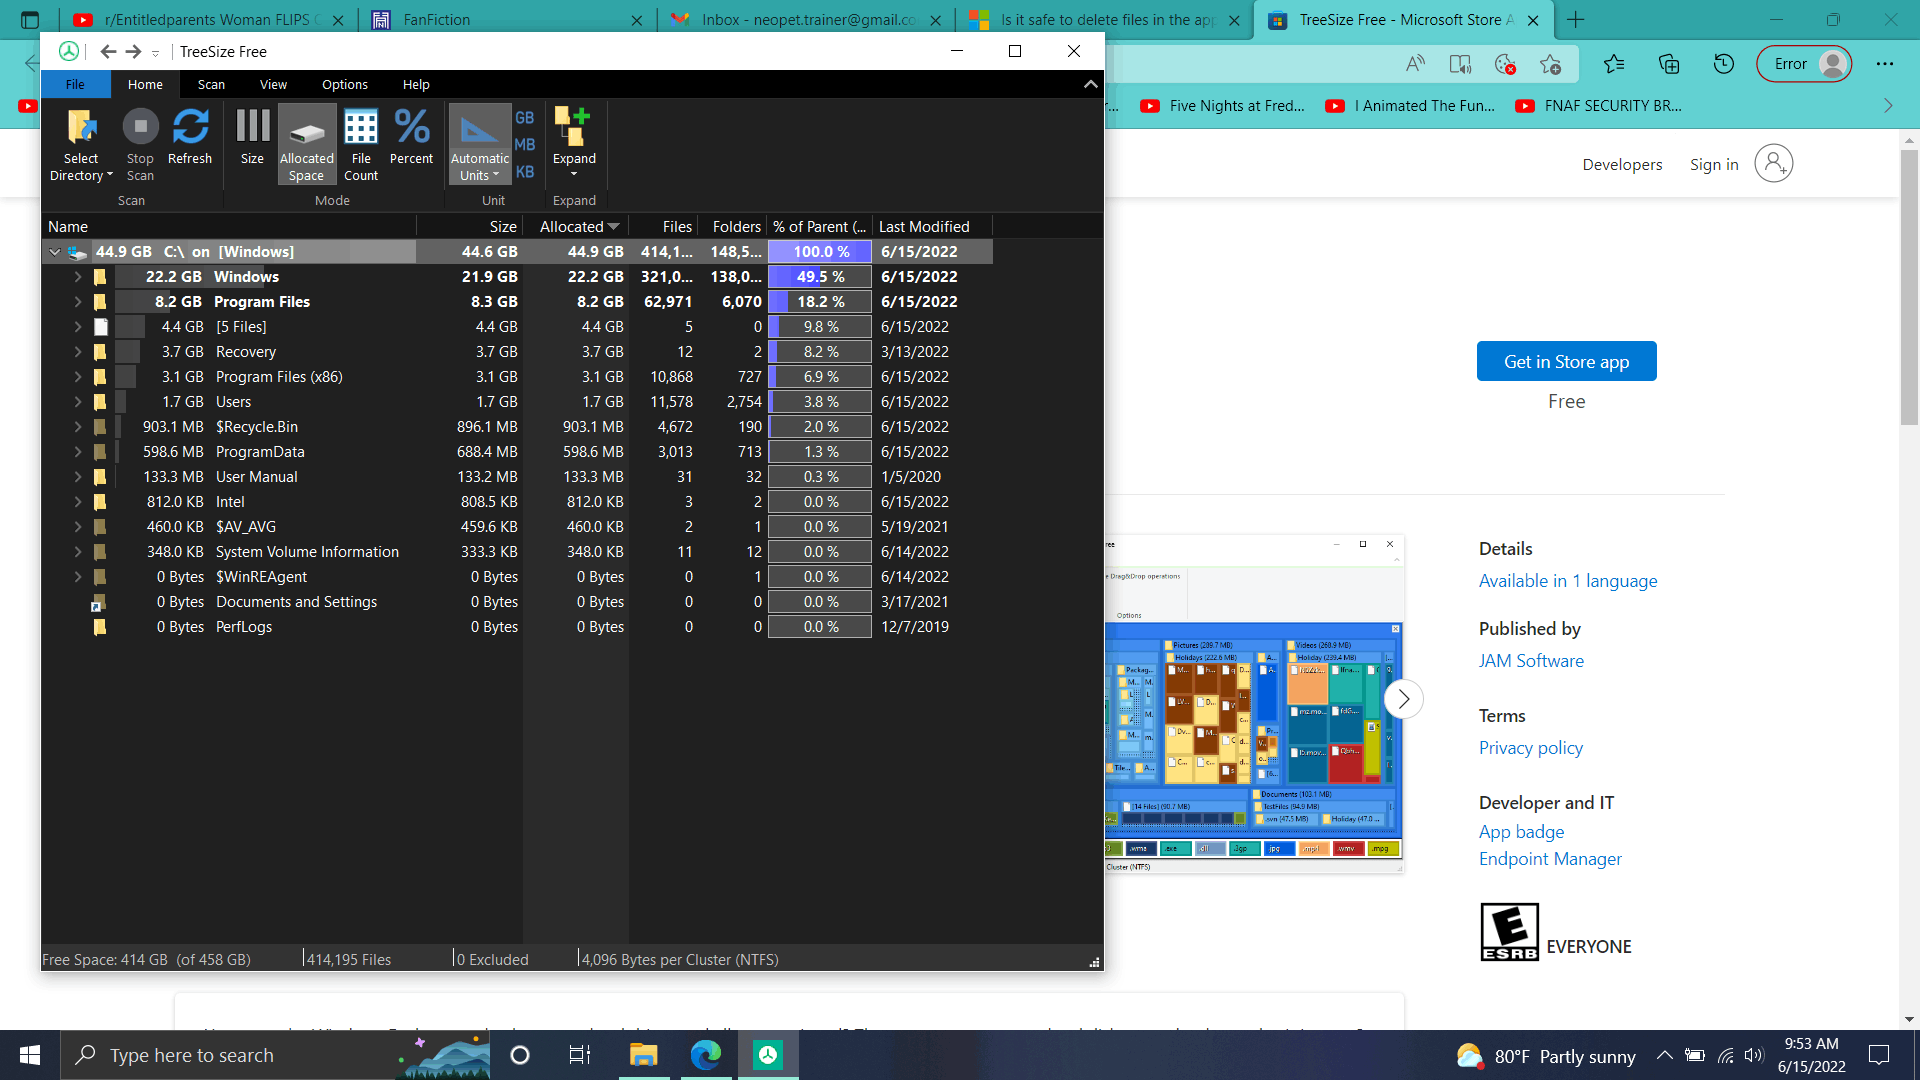This screenshot has width=1920, height=1080.
Task: Expand the Users folder
Action: point(78,402)
